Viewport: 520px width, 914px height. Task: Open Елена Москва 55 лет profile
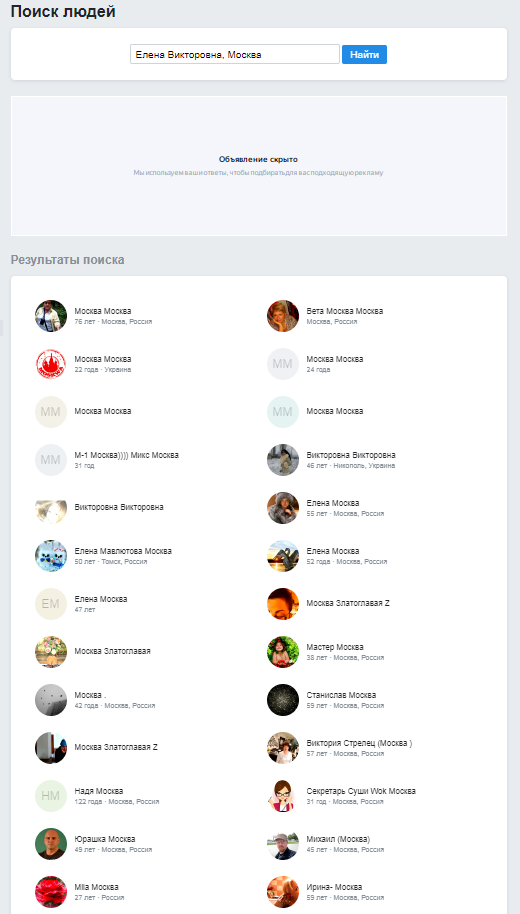click(x=333, y=503)
